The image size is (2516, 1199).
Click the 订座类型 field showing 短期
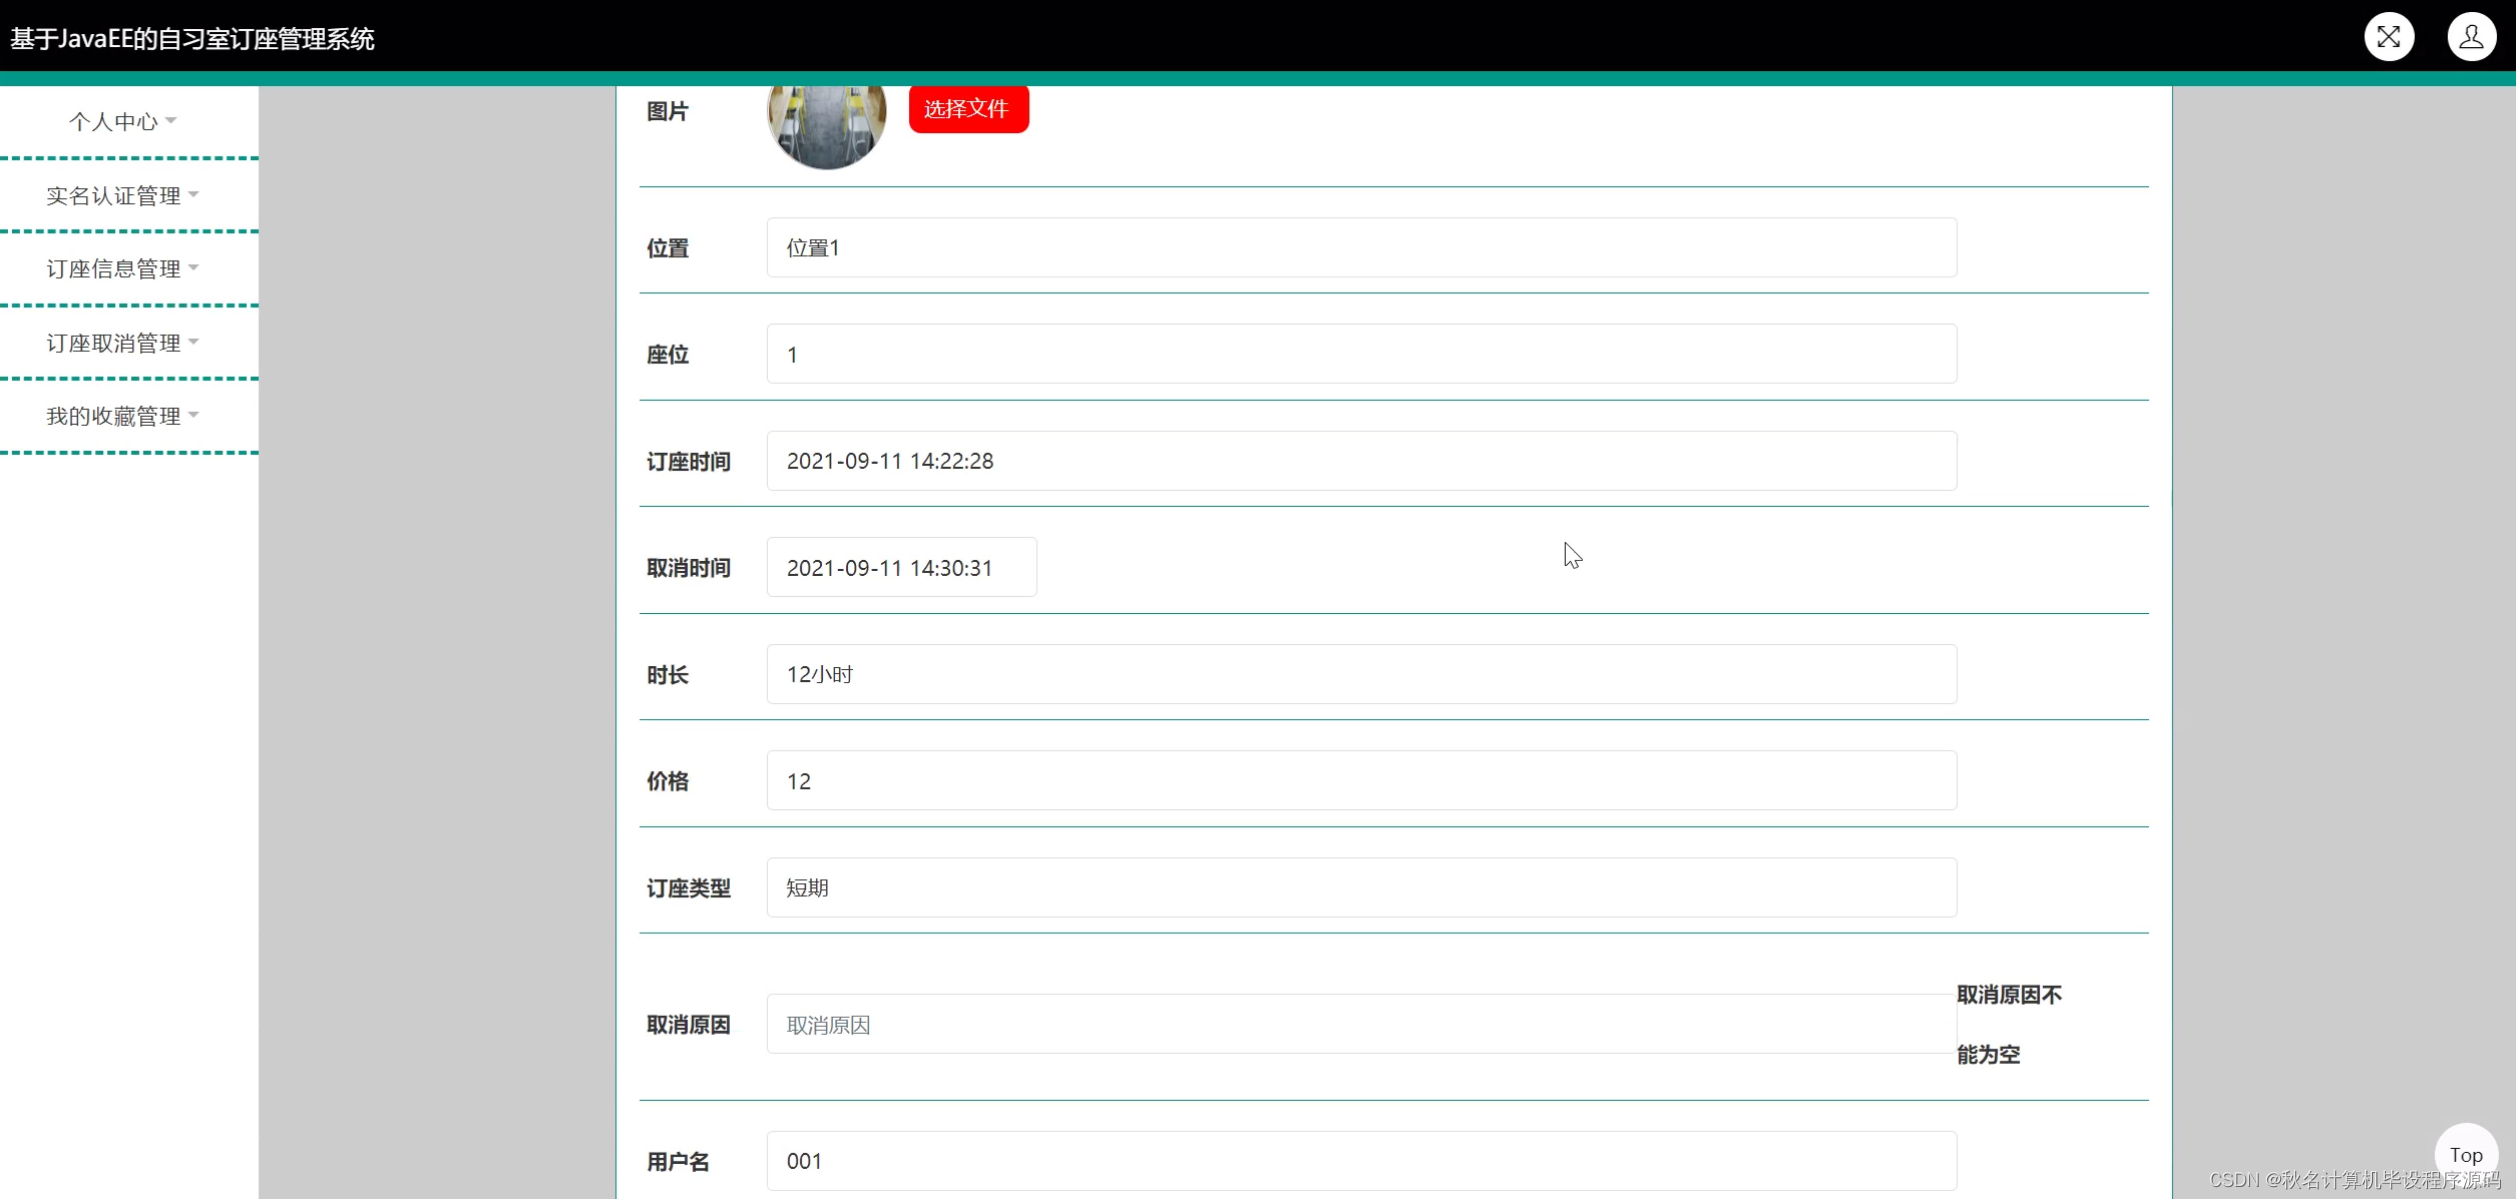point(1360,887)
